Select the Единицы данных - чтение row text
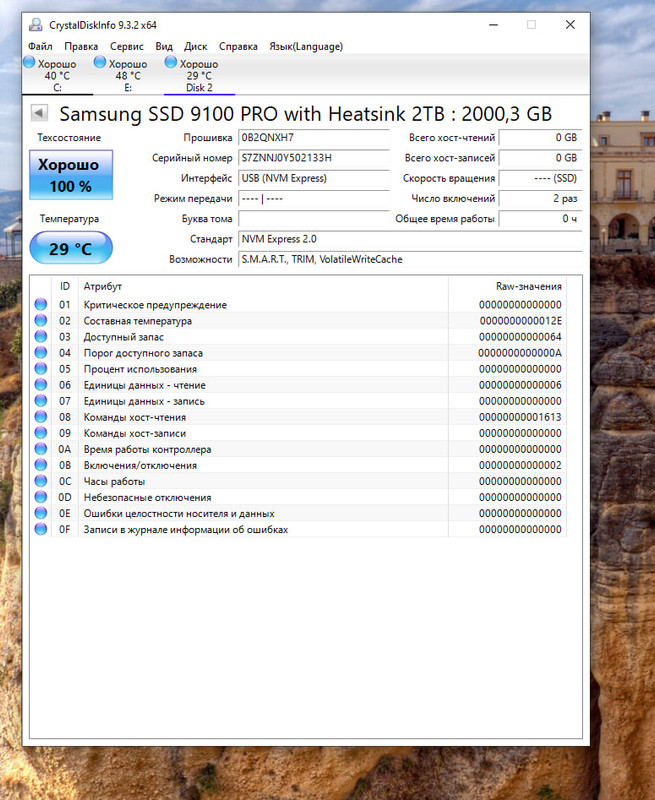The image size is (655, 800). point(145,385)
